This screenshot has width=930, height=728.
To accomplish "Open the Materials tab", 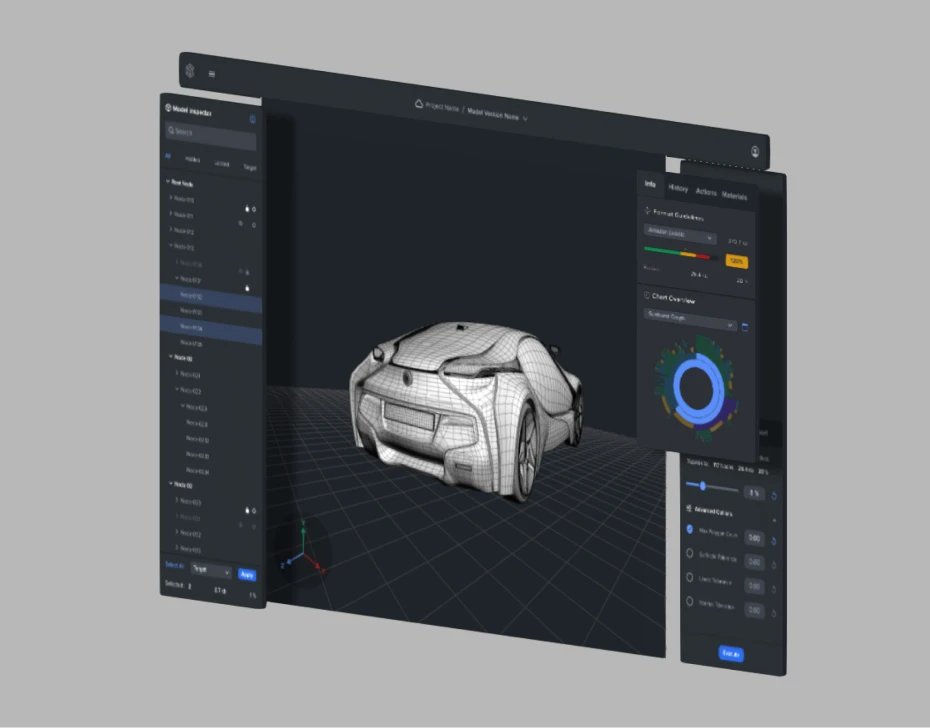I will pos(734,196).
